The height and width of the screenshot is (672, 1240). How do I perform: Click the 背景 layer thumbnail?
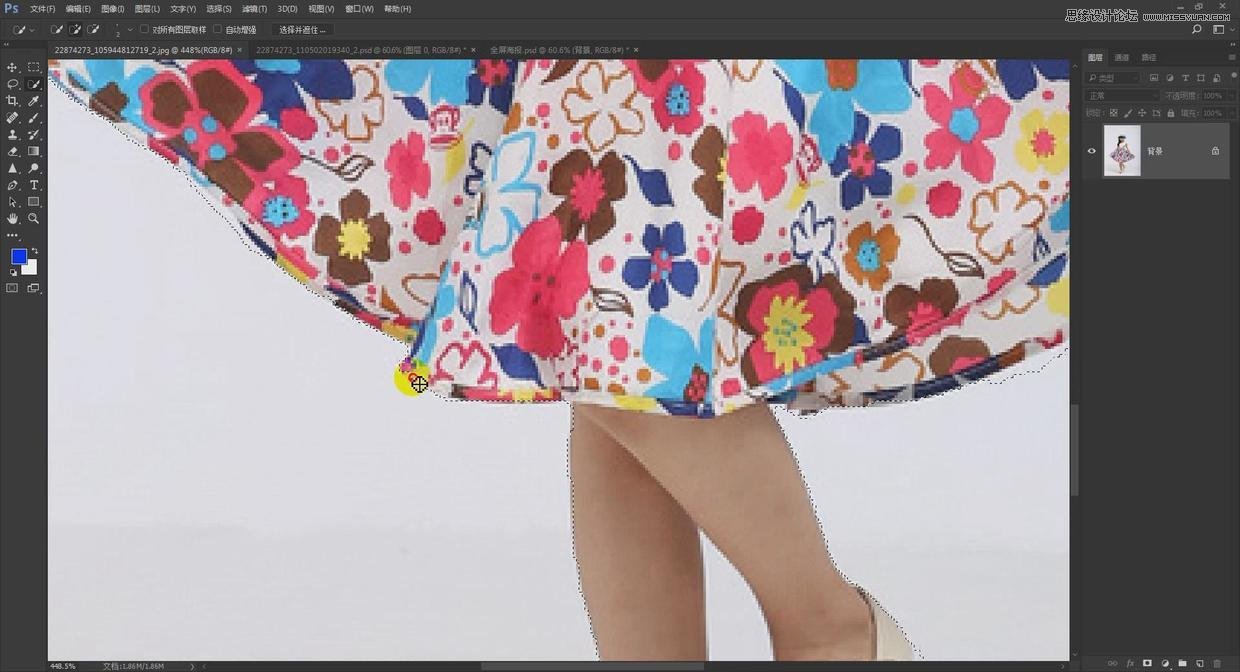click(x=1122, y=151)
